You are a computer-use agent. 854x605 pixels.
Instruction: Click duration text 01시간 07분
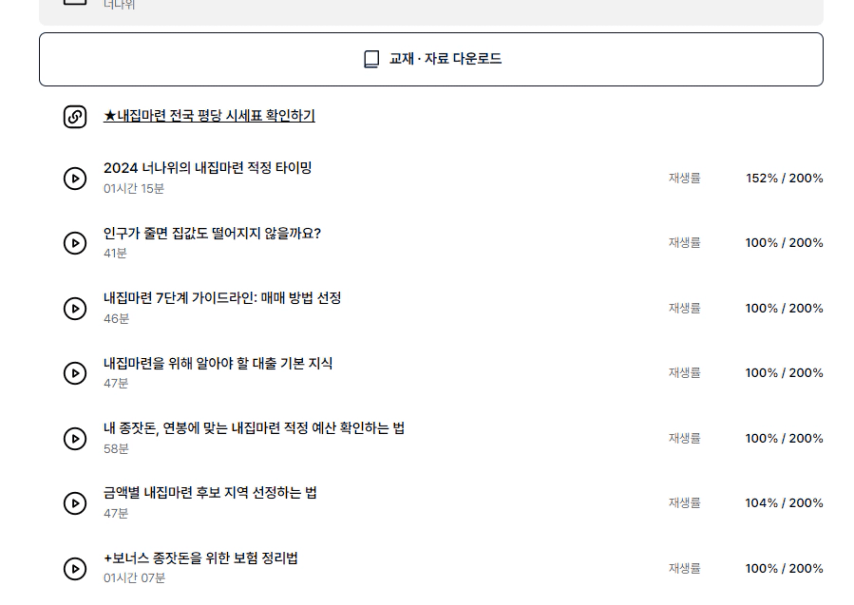pyautogui.click(x=134, y=578)
